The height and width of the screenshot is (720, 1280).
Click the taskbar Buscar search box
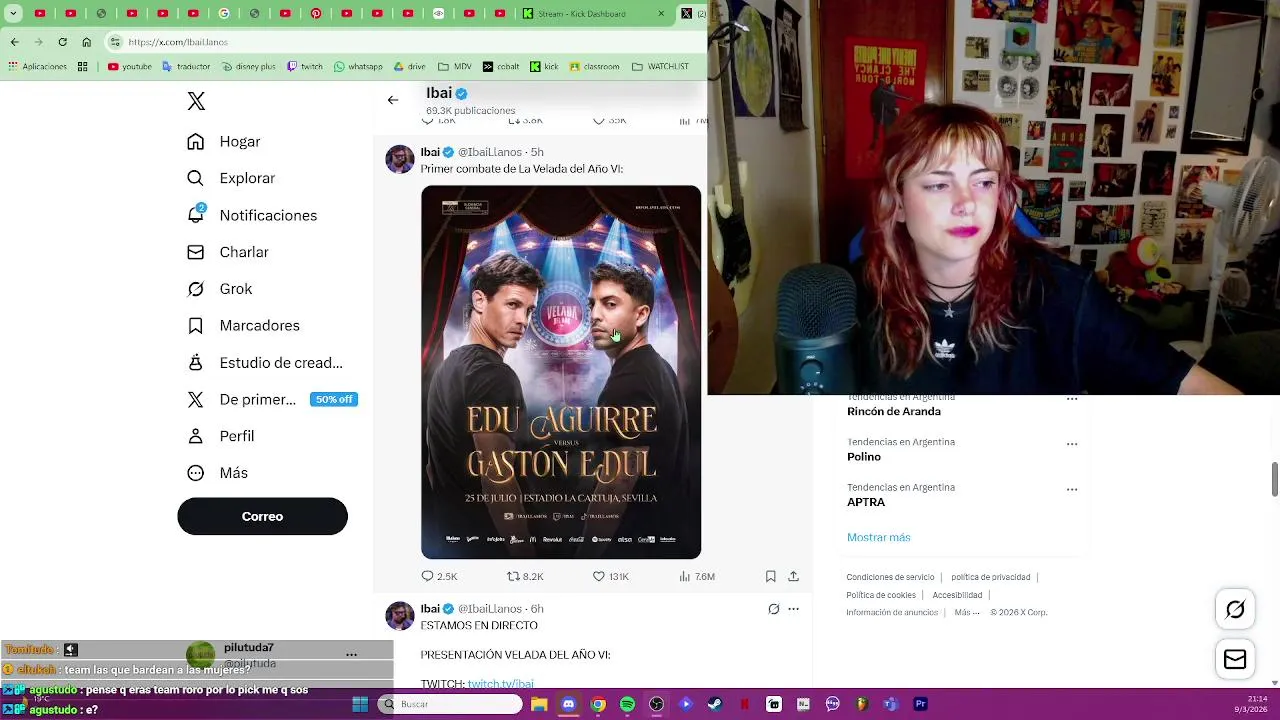tap(451, 704)
